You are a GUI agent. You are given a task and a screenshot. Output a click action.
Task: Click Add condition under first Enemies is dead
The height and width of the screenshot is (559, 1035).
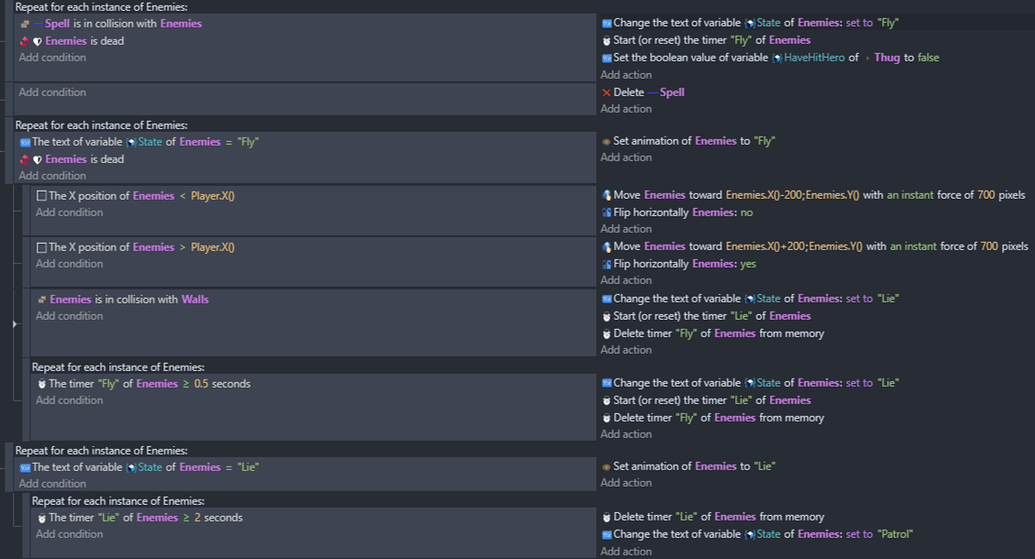click(52, 57)
